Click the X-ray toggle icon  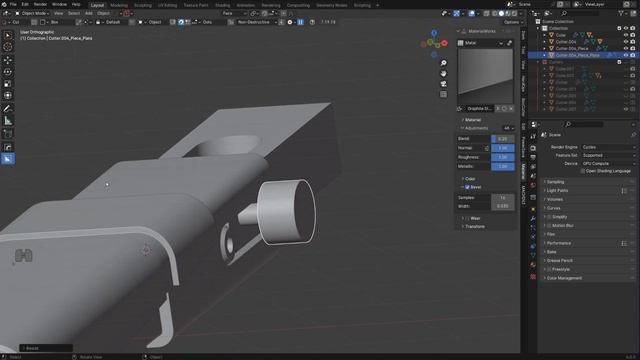pyautogui.click(x=487, y=13)
